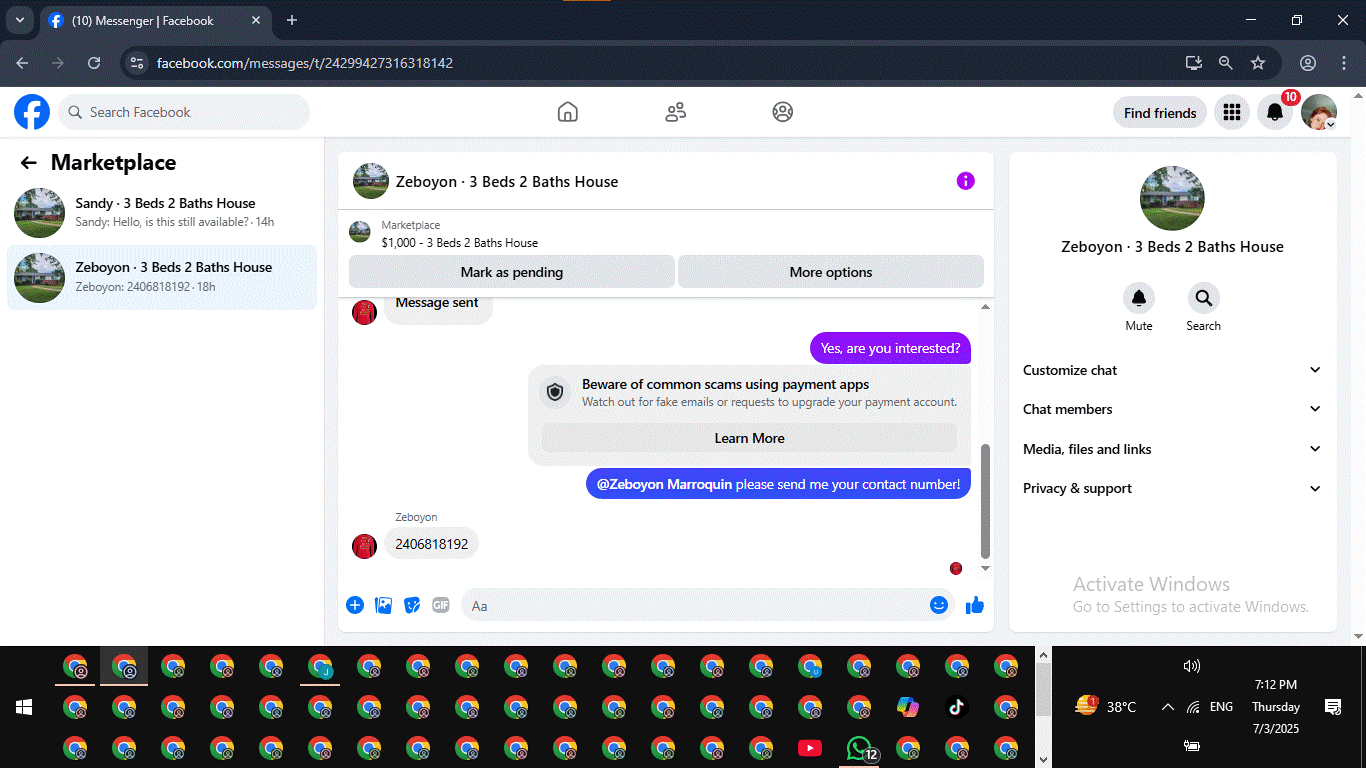The height and width of the screenshot is (768, 1366).
Task: Open Chrome tab search dropdown arrow
Action: 19,20
